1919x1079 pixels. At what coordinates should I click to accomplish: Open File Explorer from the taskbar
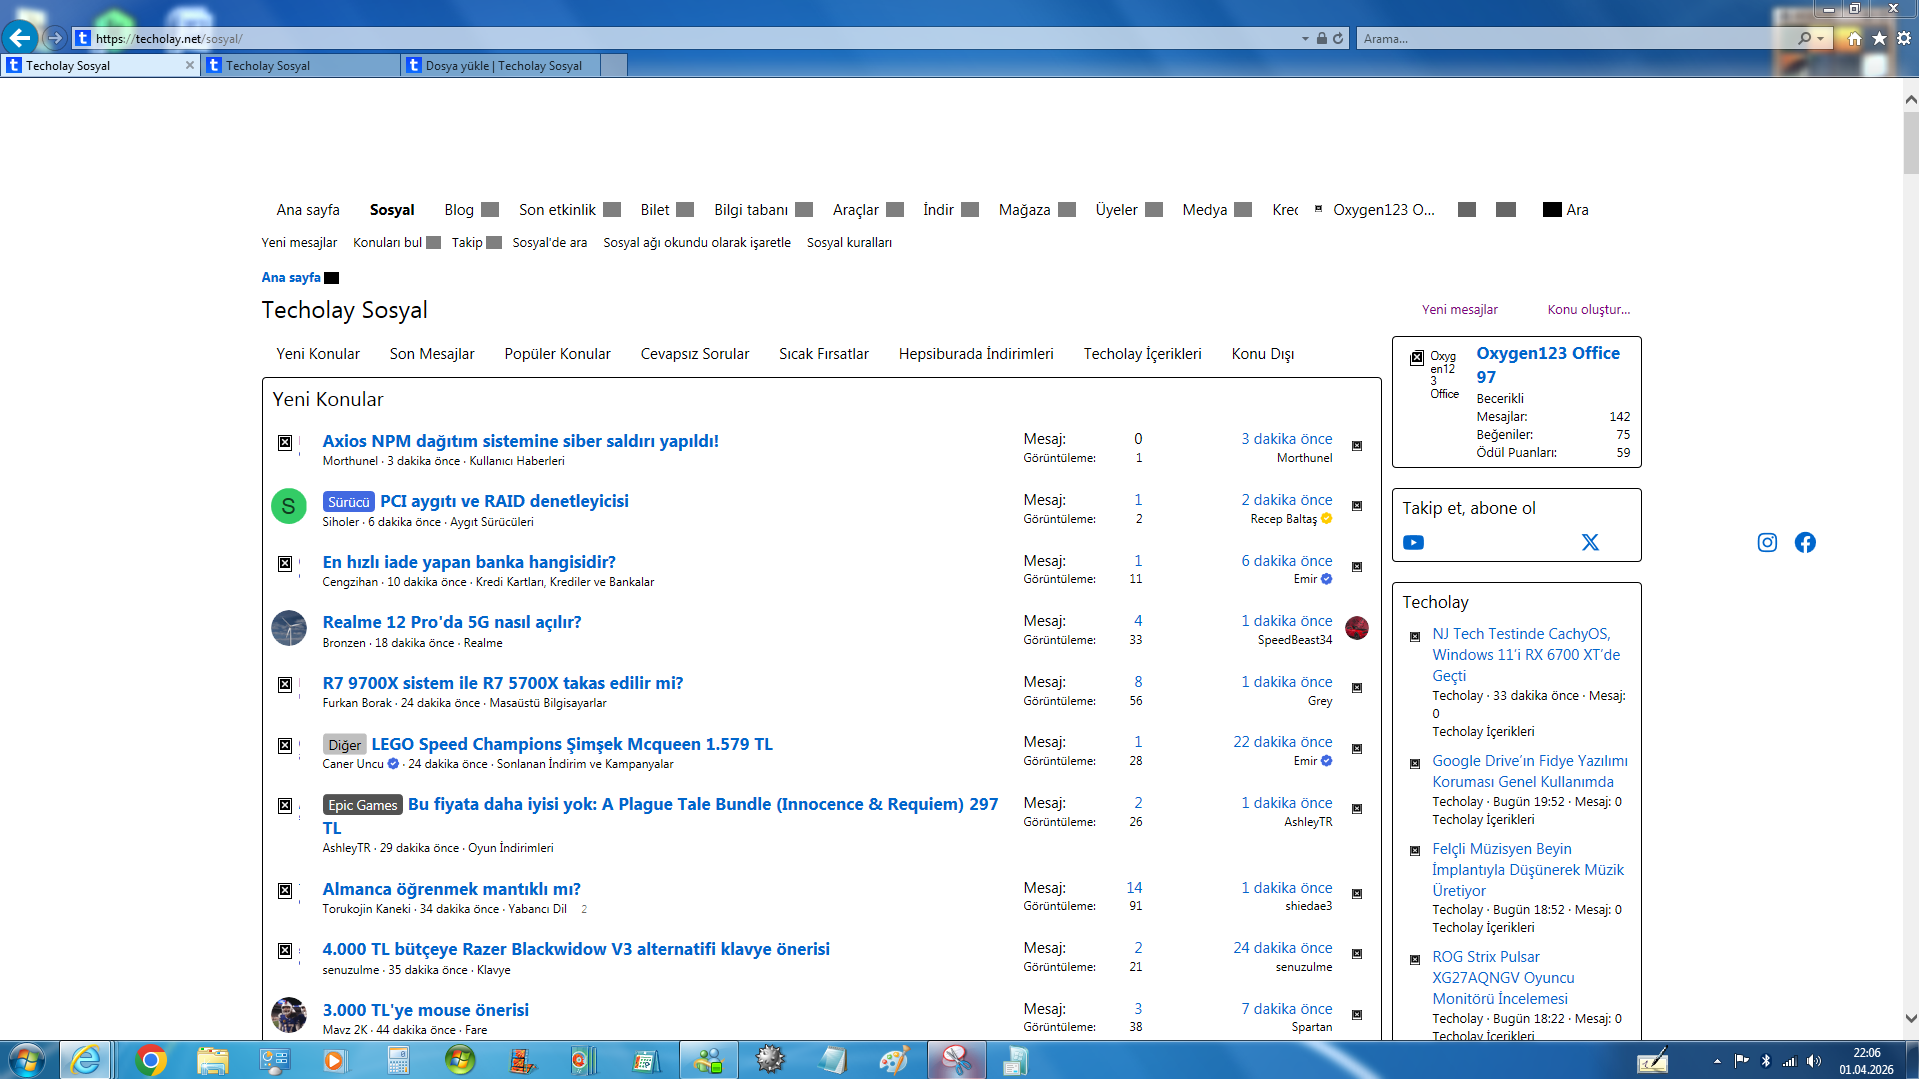coord(212,1060)
